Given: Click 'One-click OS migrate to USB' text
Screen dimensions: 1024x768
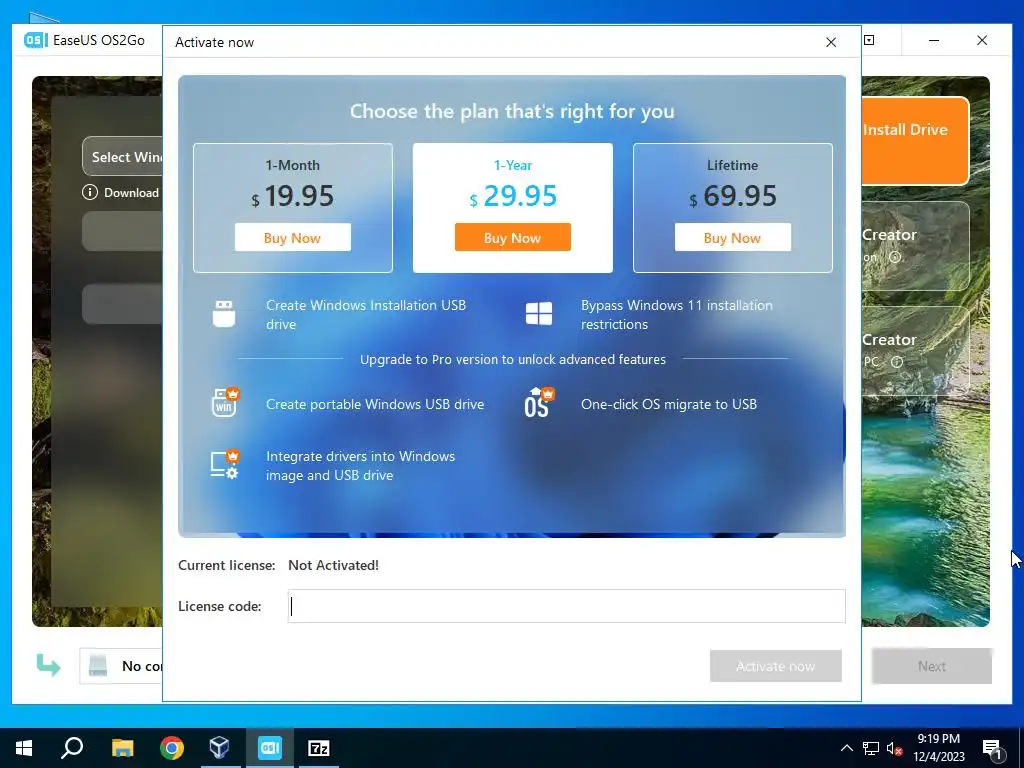Looking at the screenshot, I should coord(669,404).
